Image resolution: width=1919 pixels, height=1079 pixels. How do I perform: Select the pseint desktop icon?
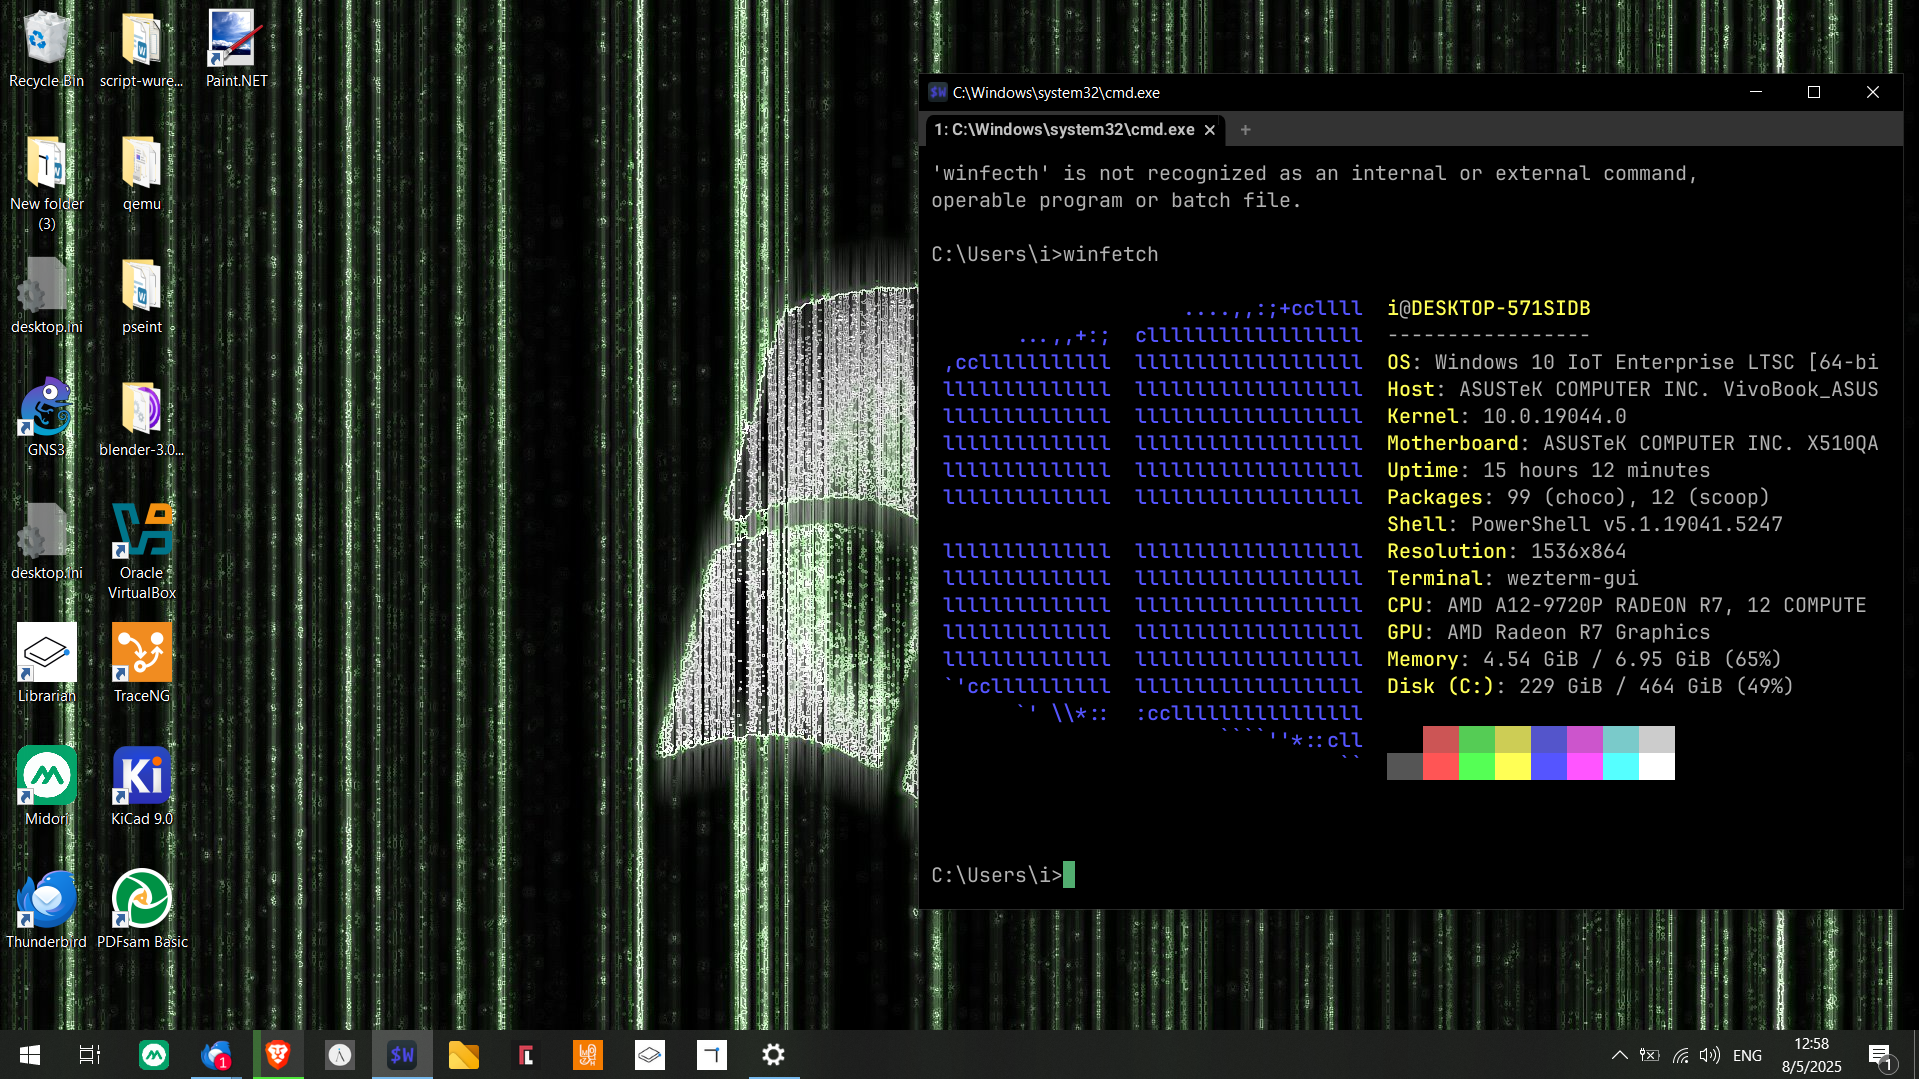[141, 295]
